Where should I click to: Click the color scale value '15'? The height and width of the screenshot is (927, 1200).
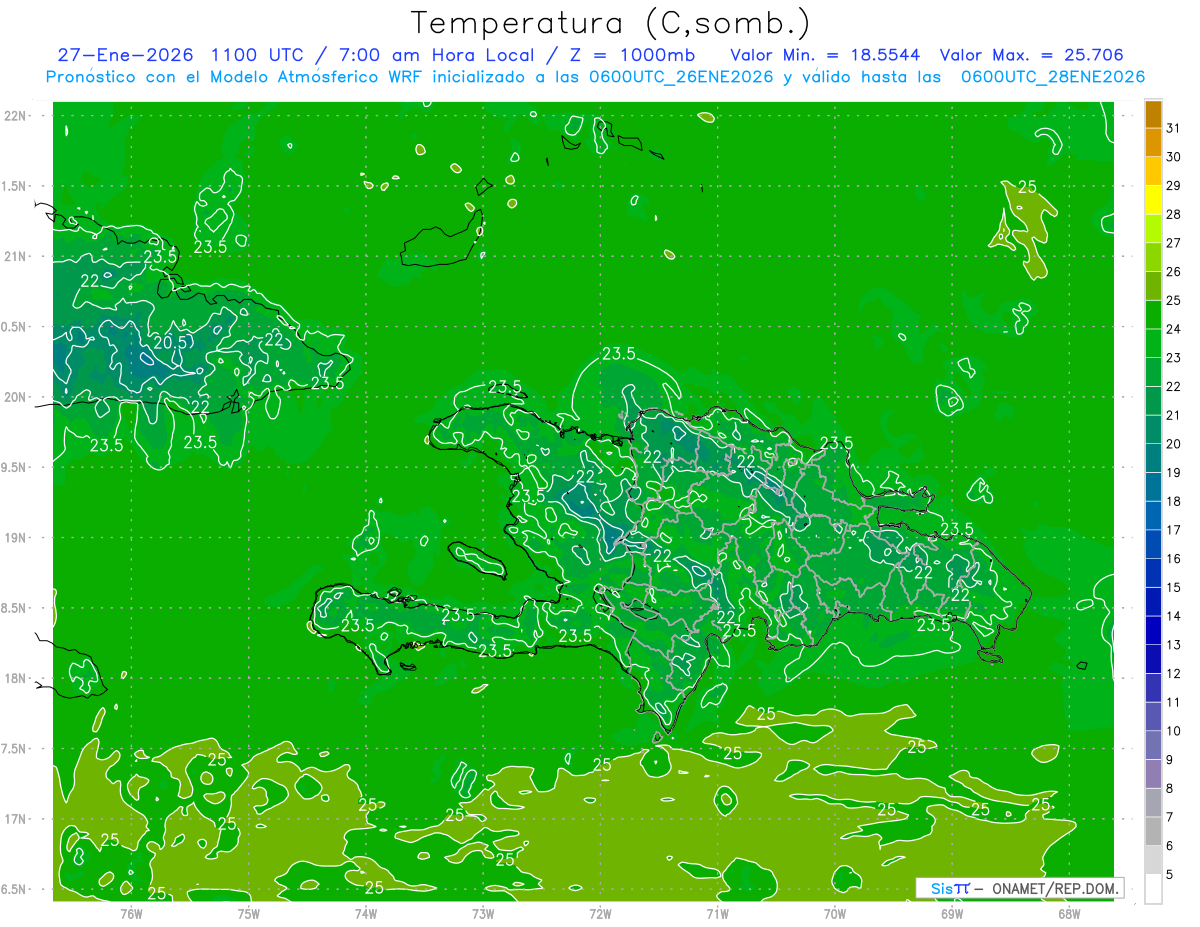coord(1173,588)
